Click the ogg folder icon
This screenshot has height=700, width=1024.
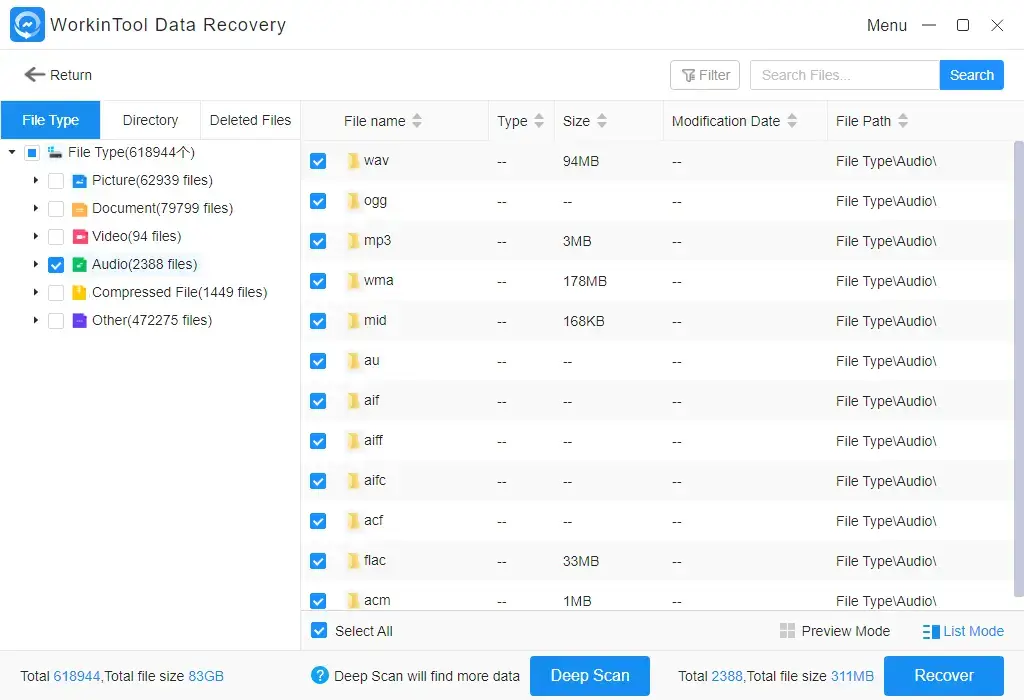tap(353, 200)
